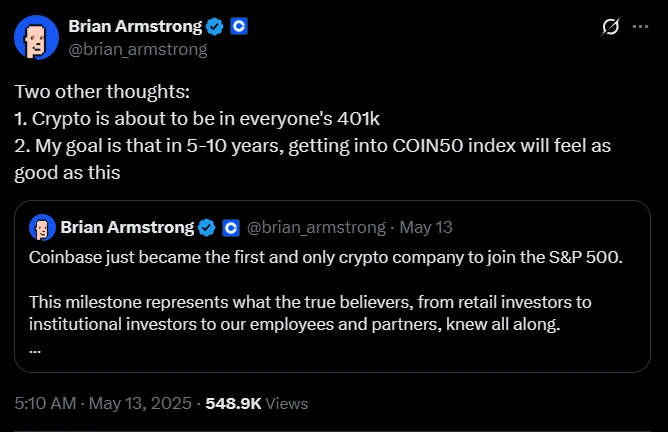668x432 pixels.
Task: Select the 'Two other thoughts:' line of tweet
Action: pyautogui.click(x=102, y=92)
